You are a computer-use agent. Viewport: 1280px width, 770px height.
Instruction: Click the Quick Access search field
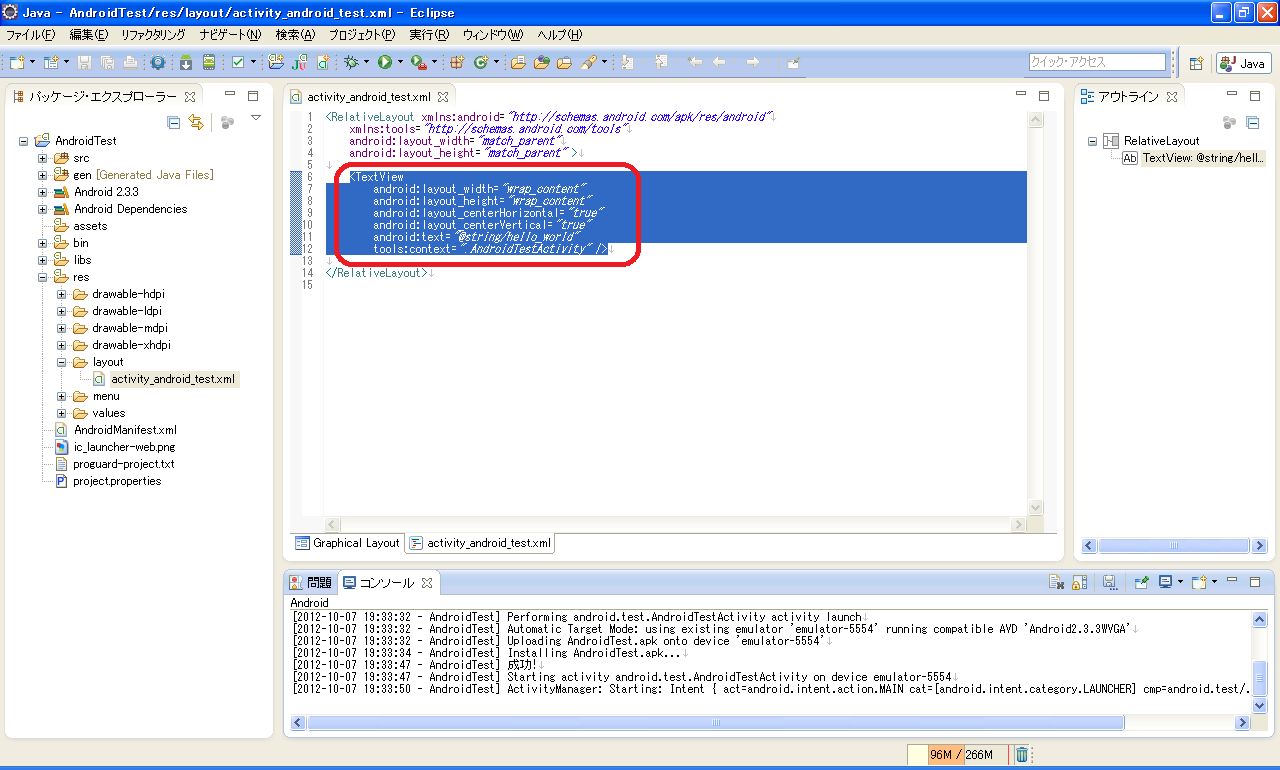1097,62
